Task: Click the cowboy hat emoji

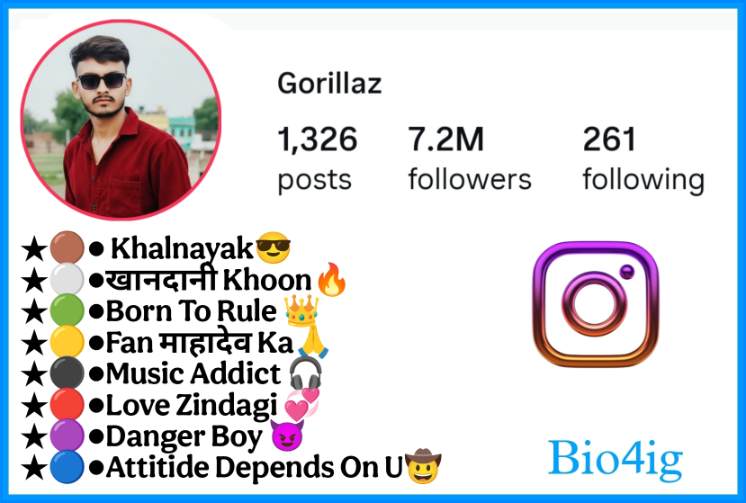Action: coord(423,466)
